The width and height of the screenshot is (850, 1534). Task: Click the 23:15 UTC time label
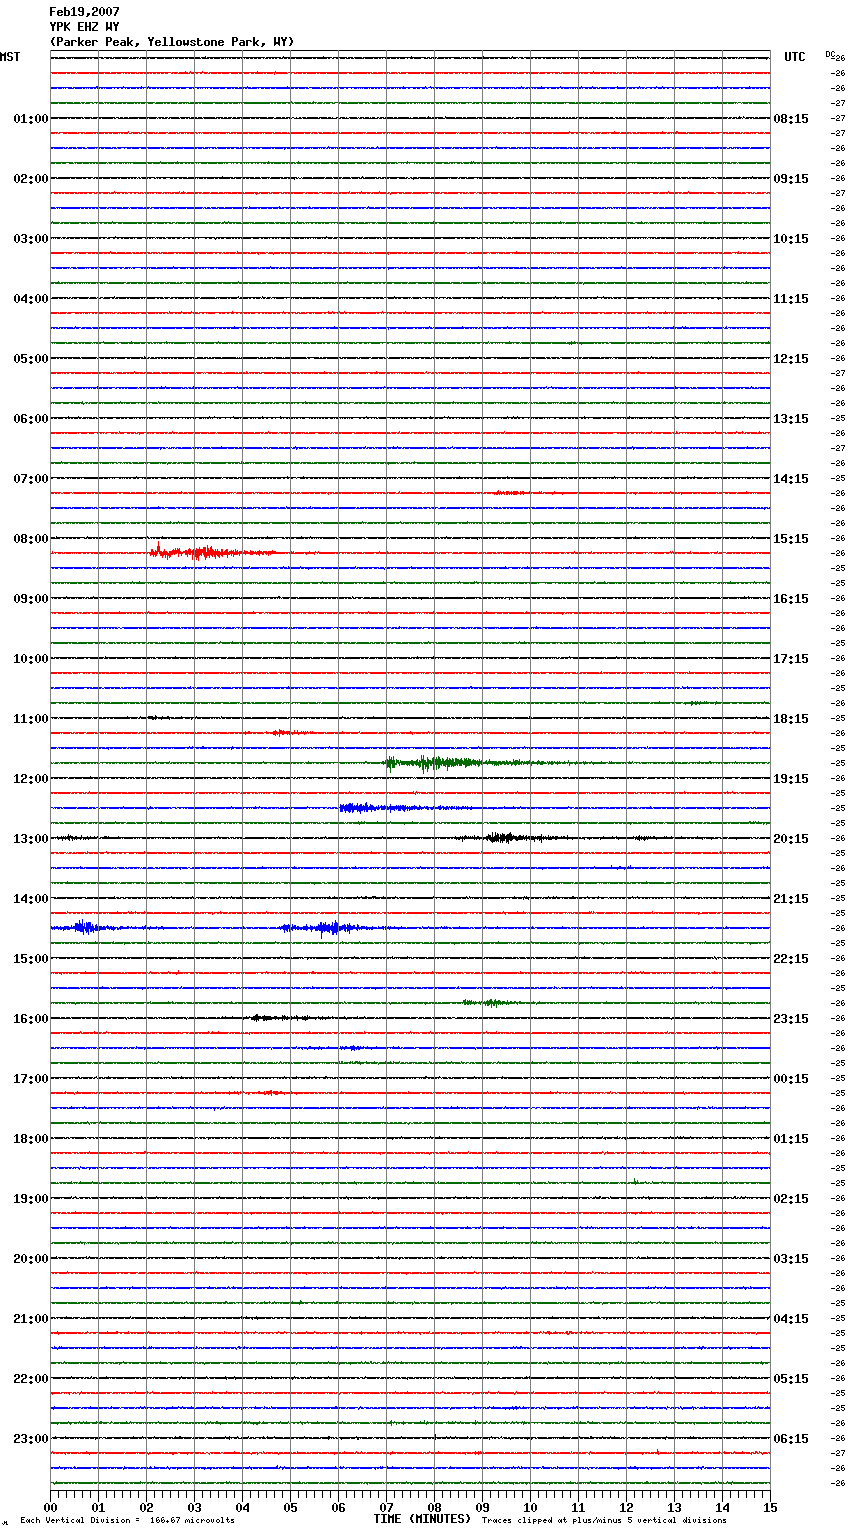(x=791, y=1019)
